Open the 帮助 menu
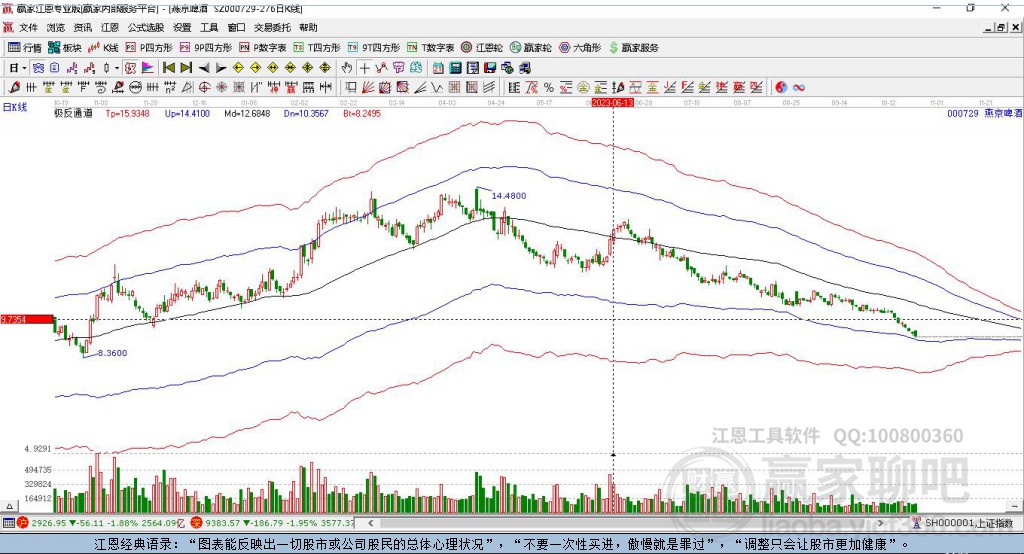 point(308,27)
